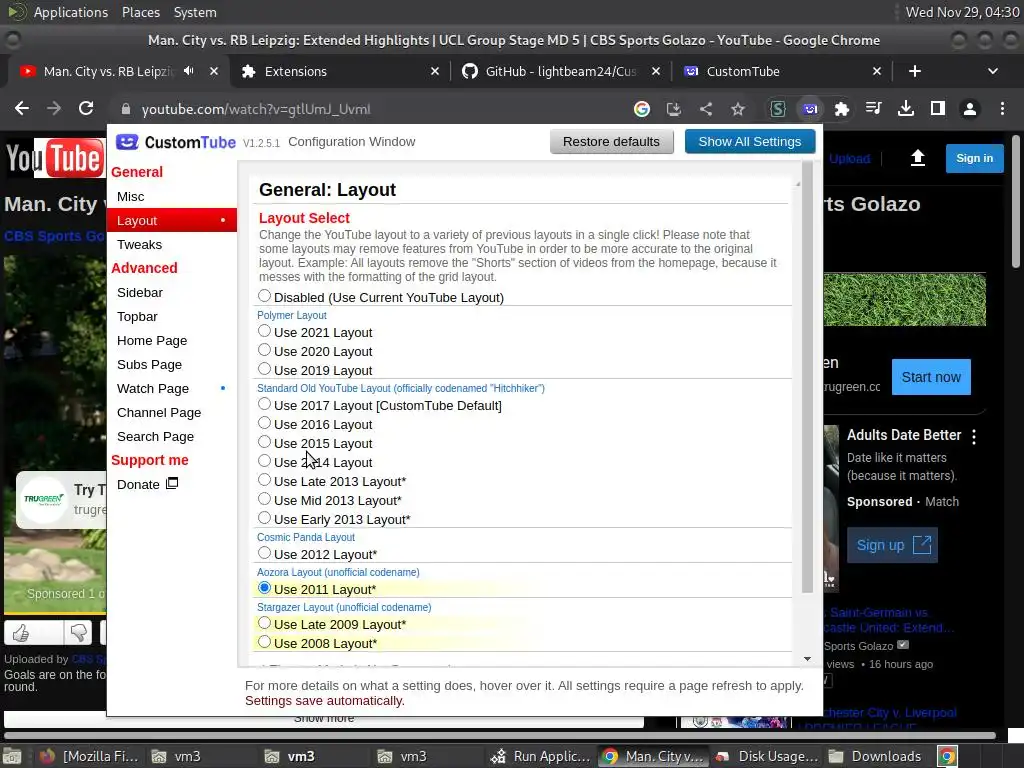Select Use Late 2009 Layout radio
This screenshot has height=768, width=1024.
coord(264,623)
